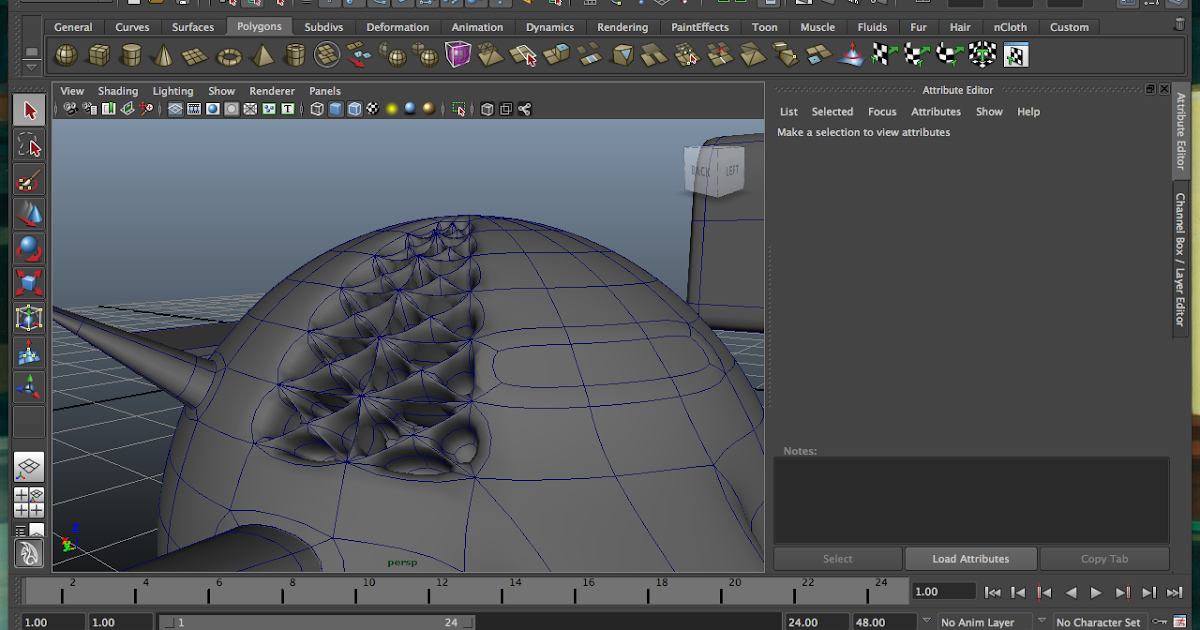Screen dimensions: 1200x630
Task: Activate the Move tool in toolbox
Action: coord(29,214)
